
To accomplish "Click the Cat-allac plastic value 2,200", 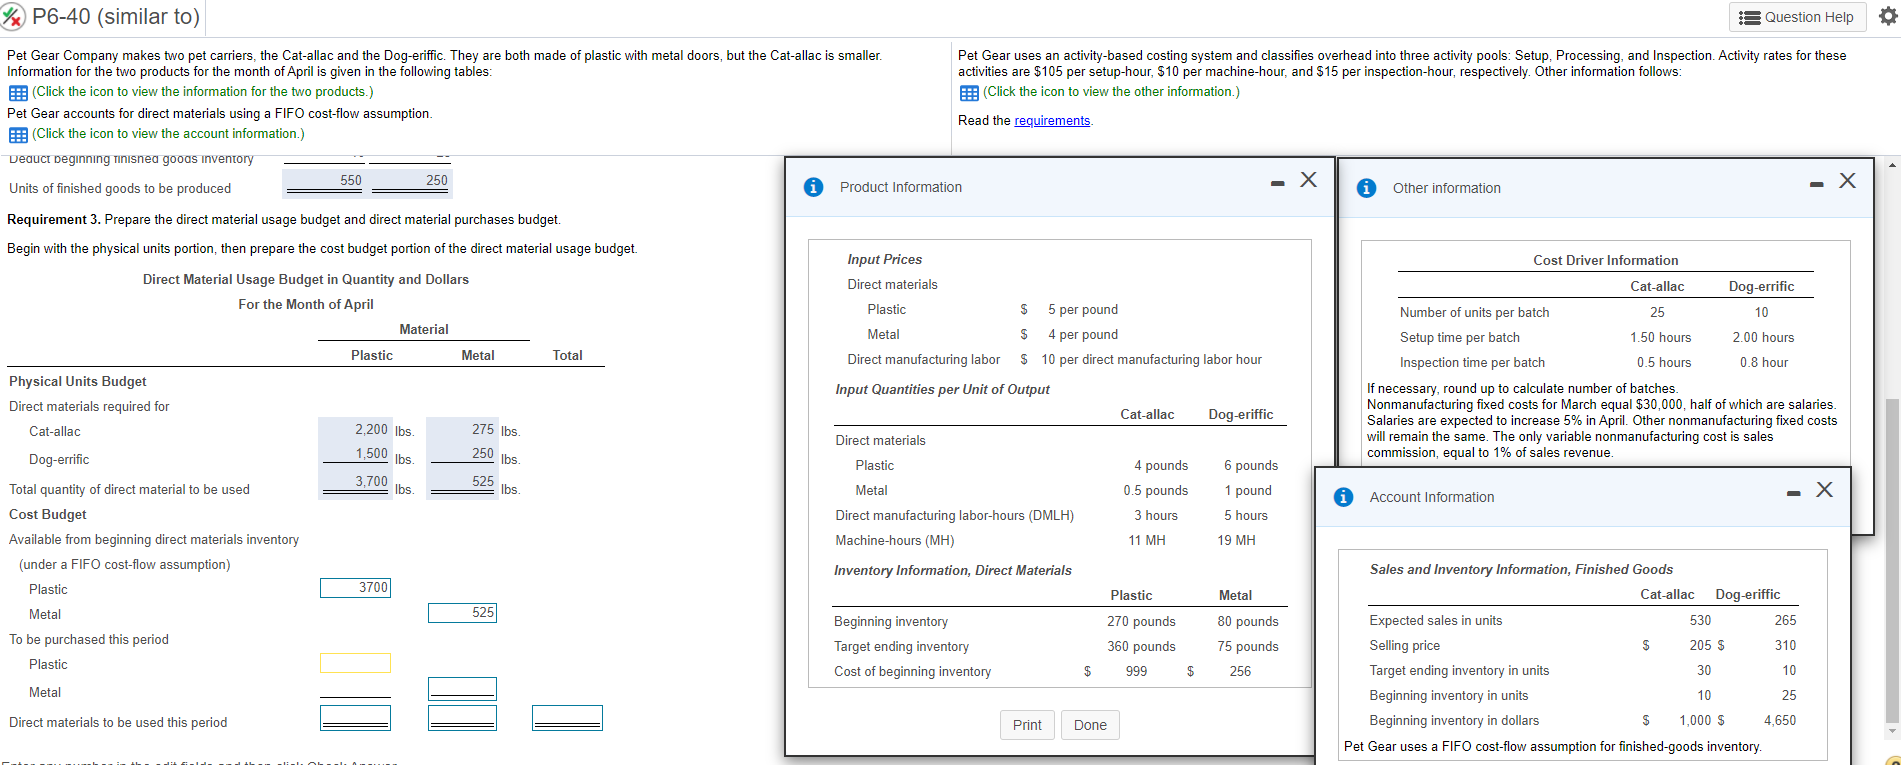I will pyautogui.click(x=371, y=429).
